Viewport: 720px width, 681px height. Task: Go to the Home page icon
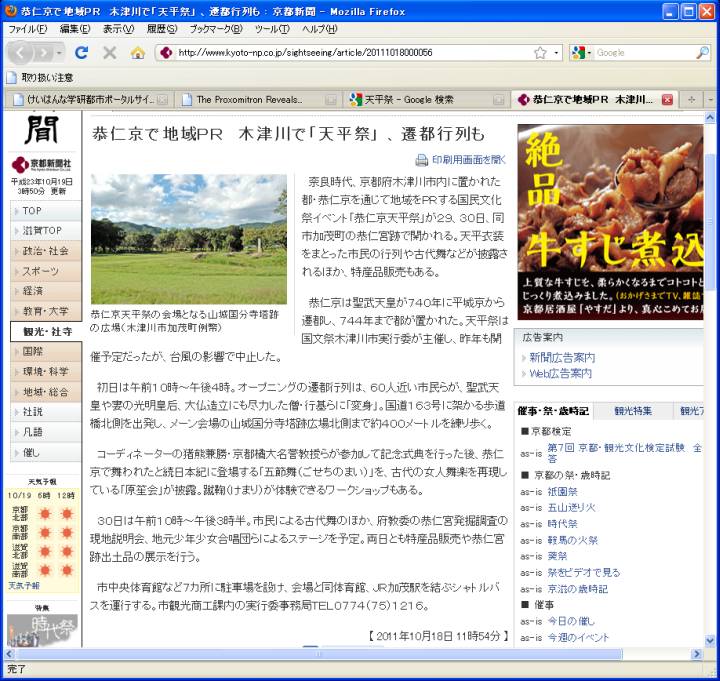[x=138, y=53]
